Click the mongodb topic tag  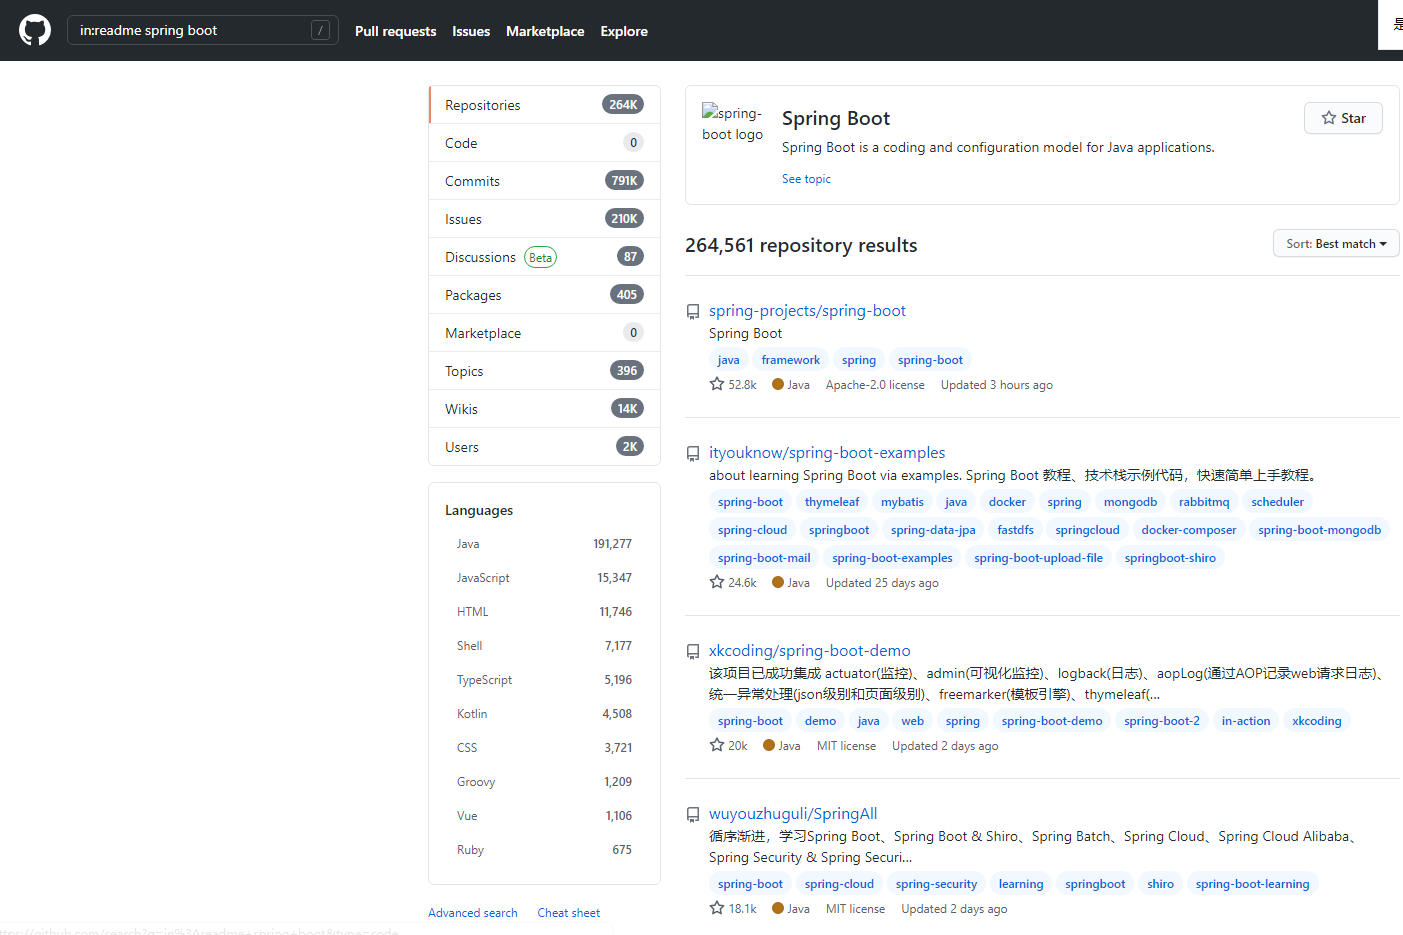coord(1130,502)
